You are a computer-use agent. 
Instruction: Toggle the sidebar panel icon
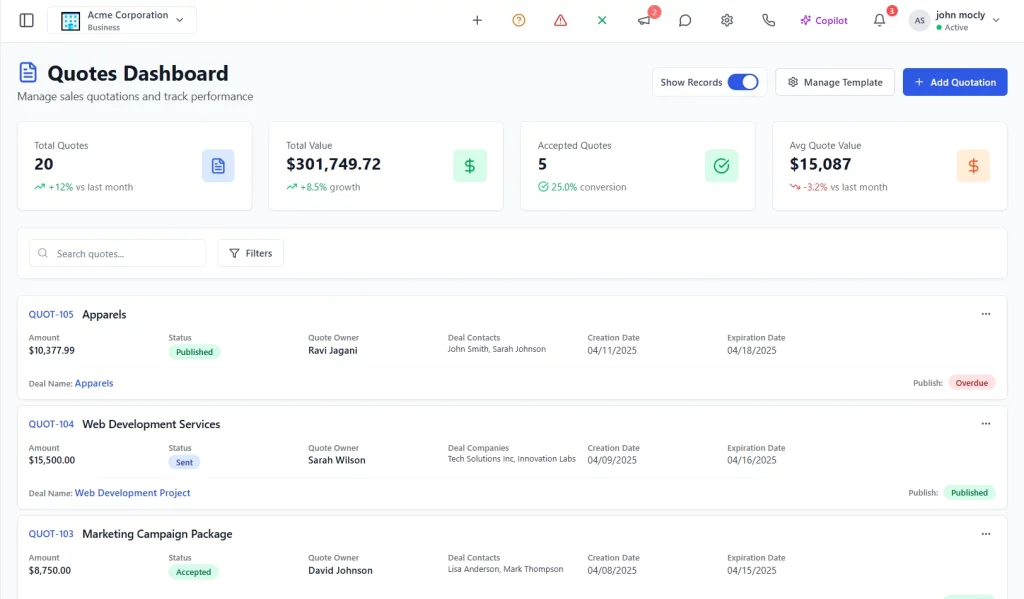[27, 20]
